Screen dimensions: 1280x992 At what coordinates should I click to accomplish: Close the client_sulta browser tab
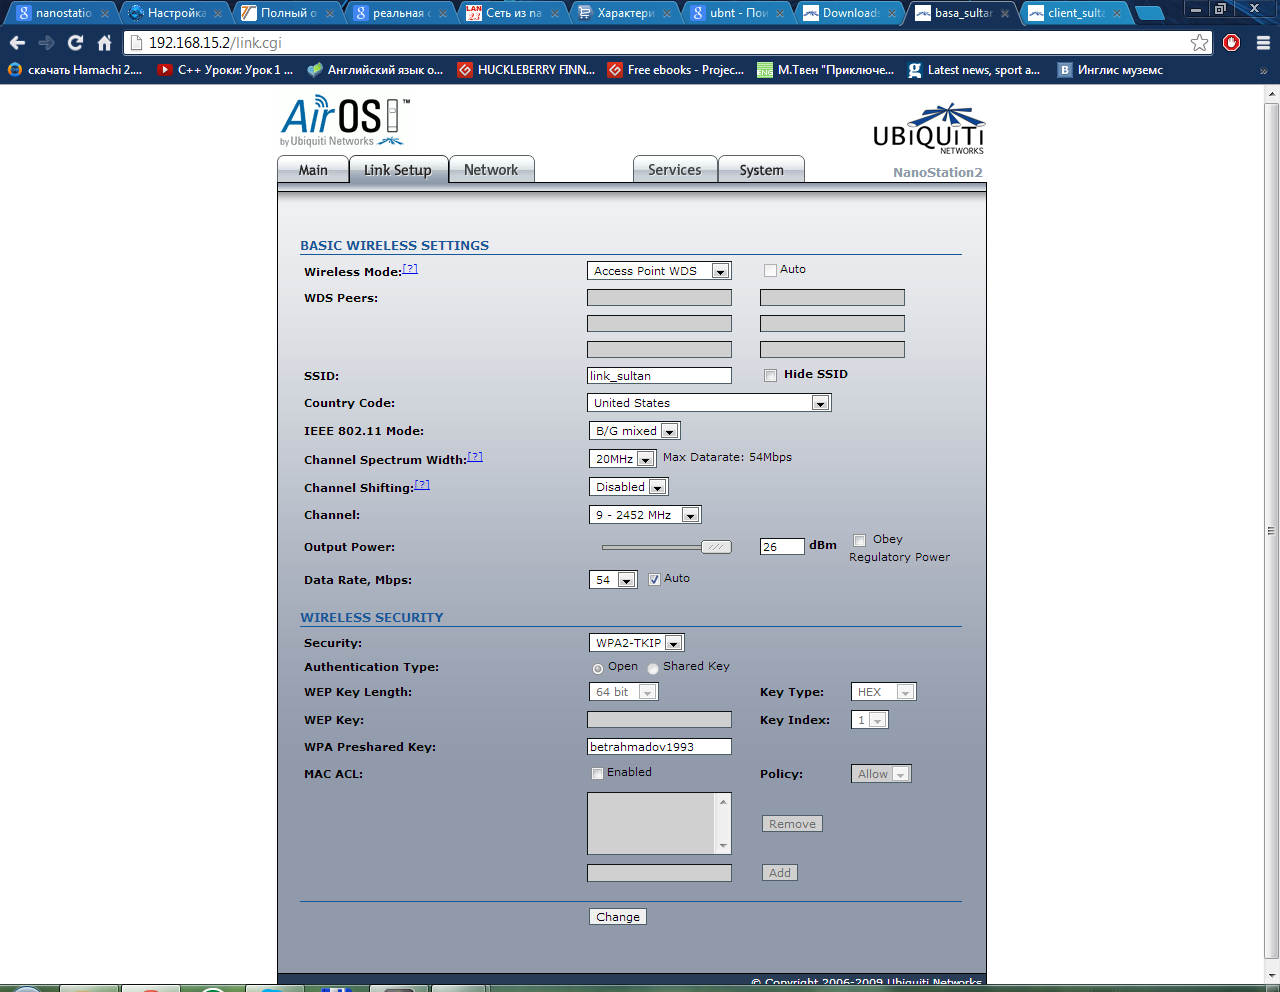coord(1116,14)
